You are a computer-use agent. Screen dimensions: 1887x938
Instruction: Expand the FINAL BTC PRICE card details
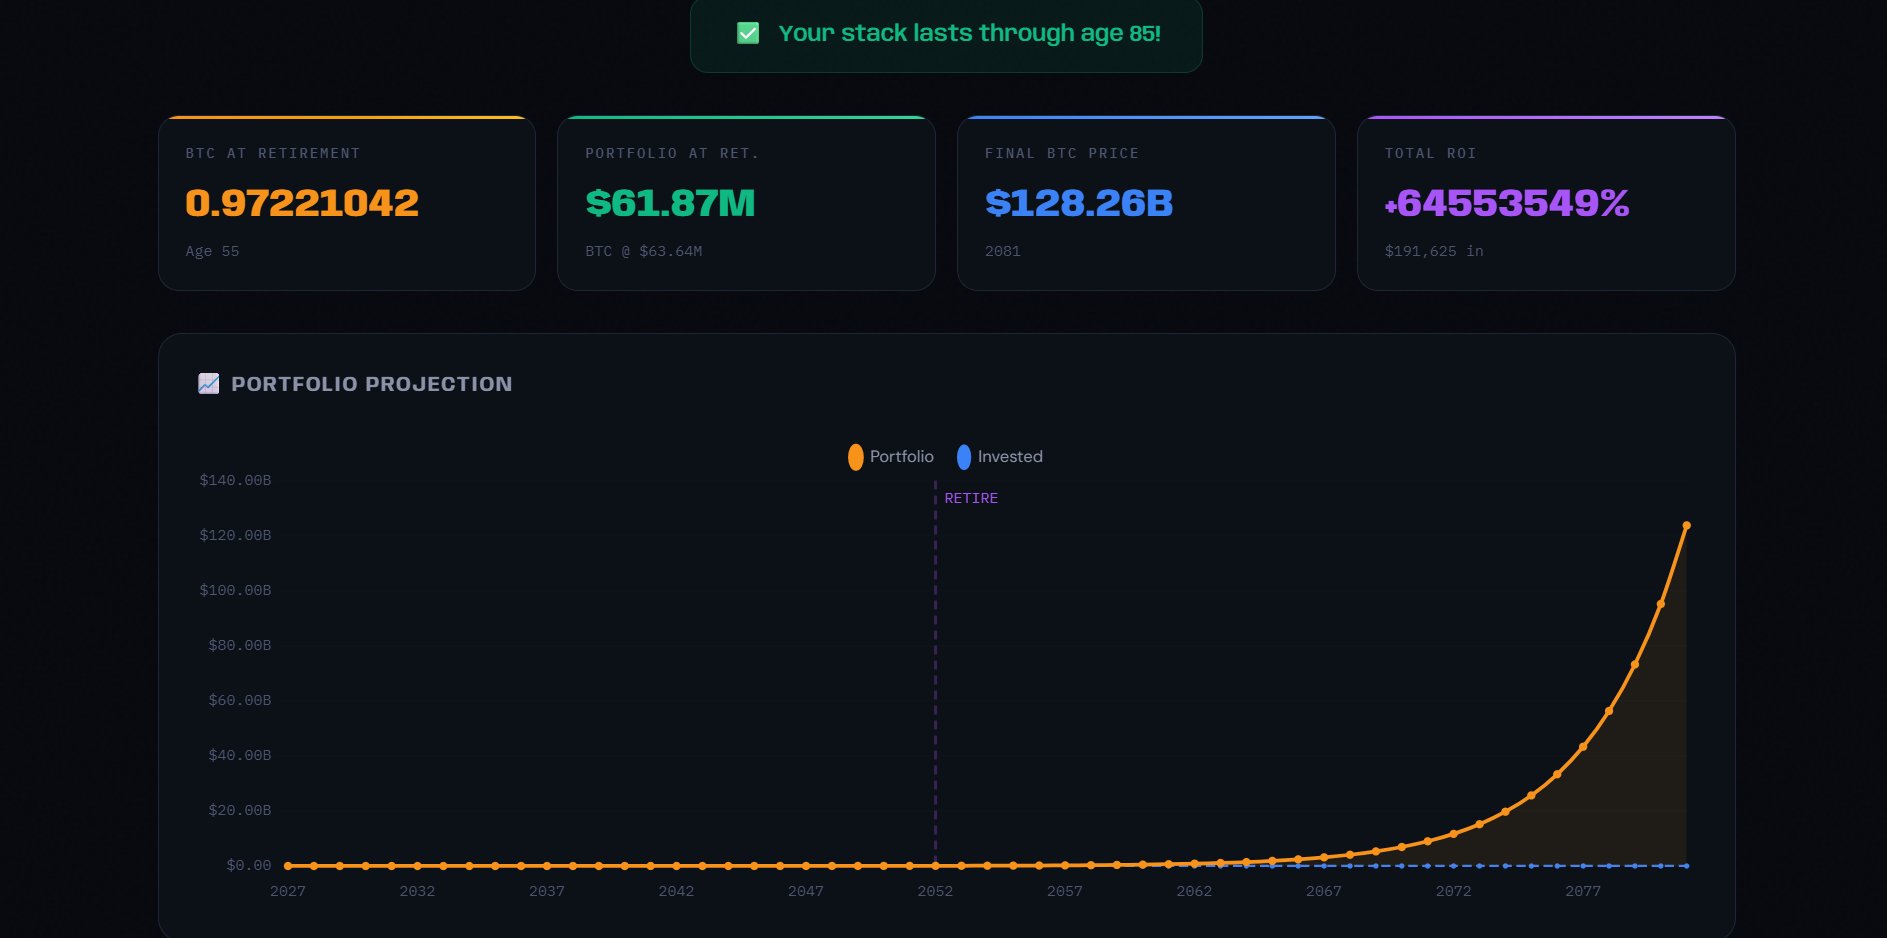[x=1146, y=203]
